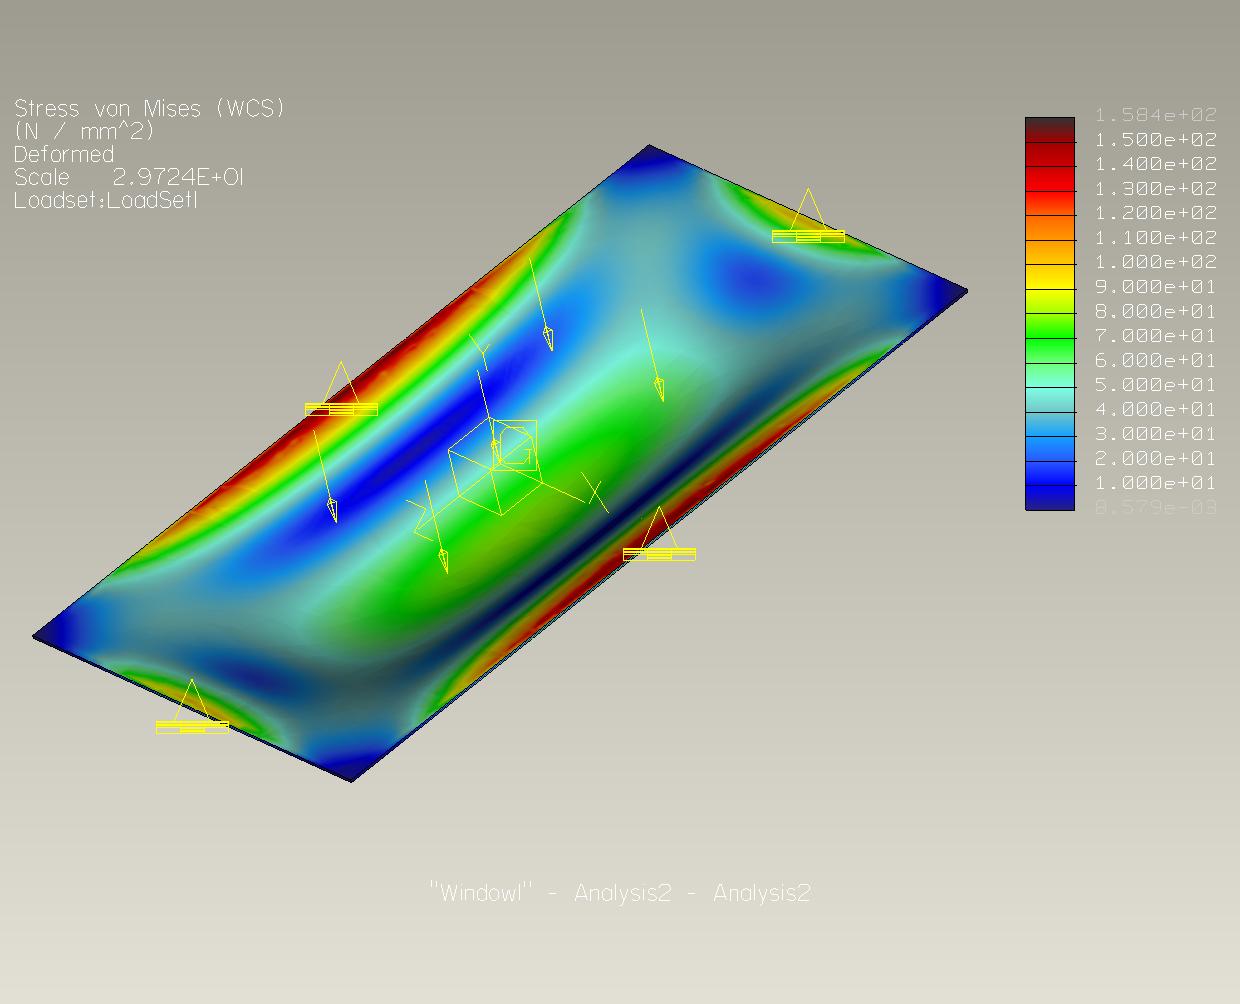Click the legend value 1.500e+02
The height and width of the screenshot is (1004, 1240).
(x=1156, y=139)
